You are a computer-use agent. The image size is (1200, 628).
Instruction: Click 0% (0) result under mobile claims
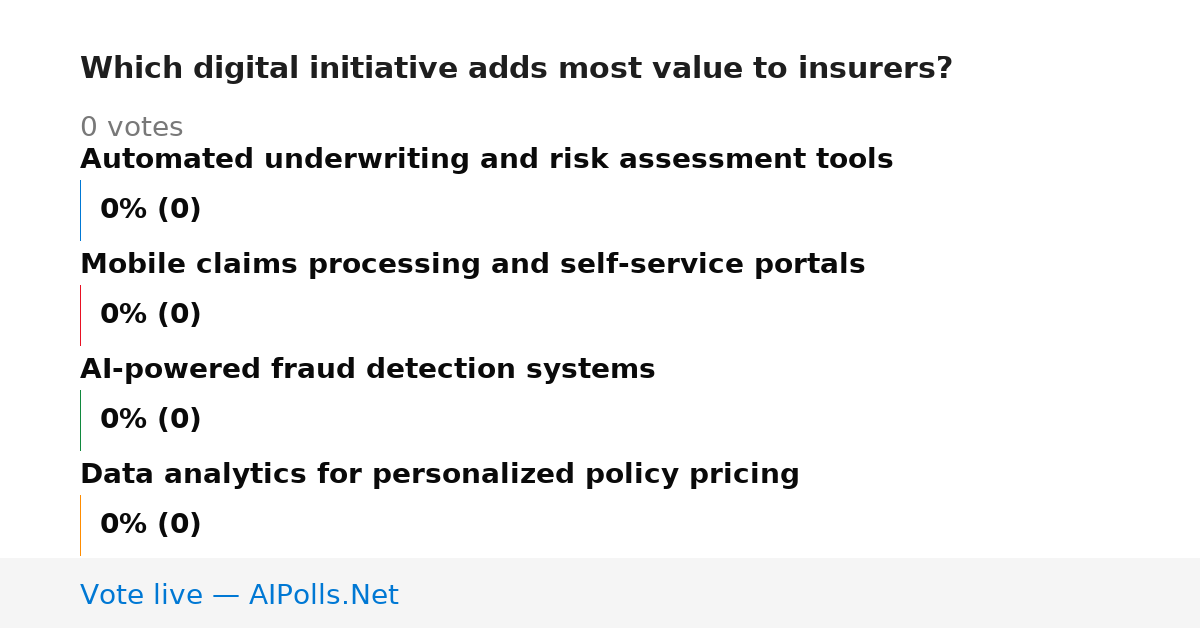coord(150,315)
